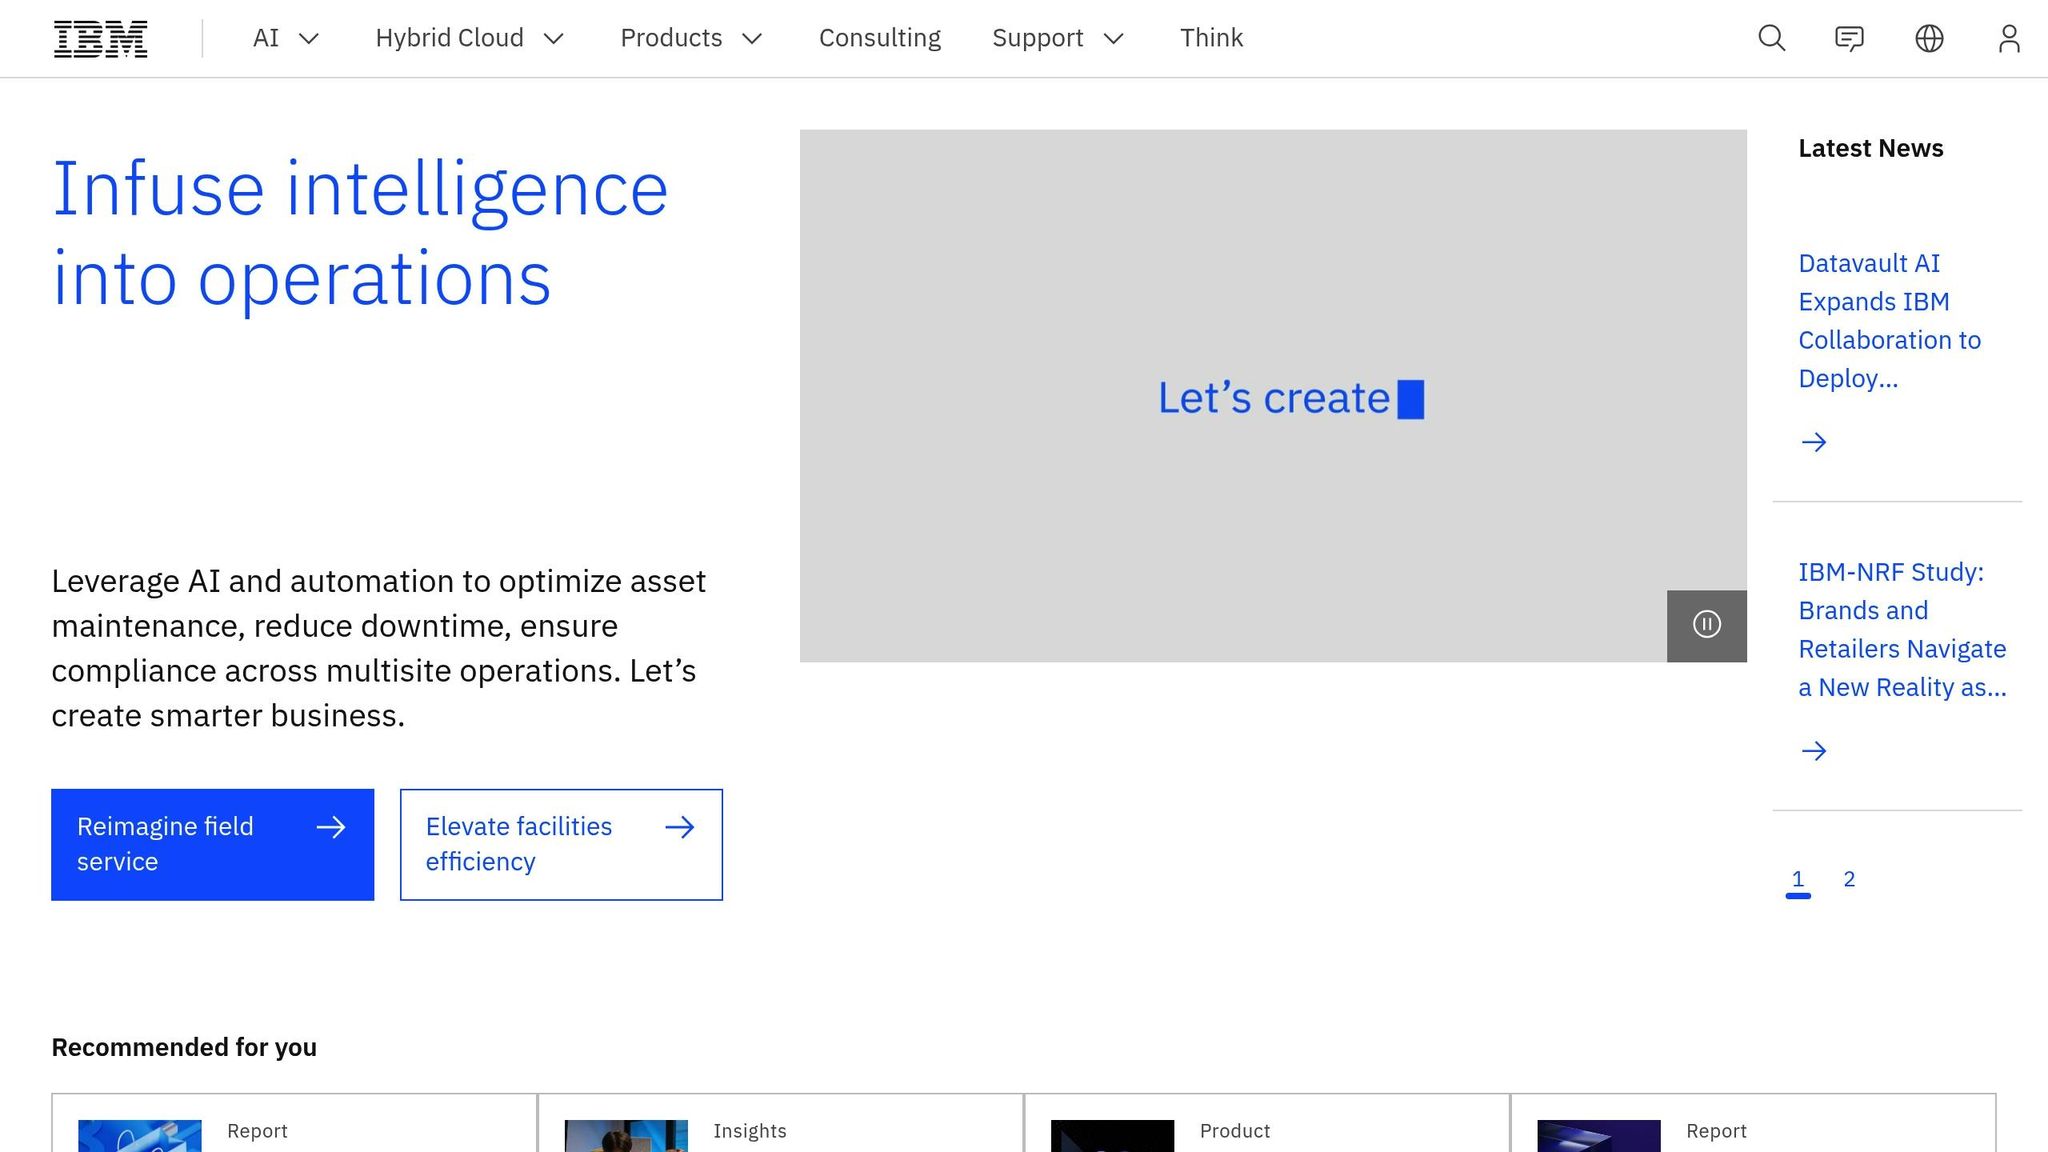2048x1152 pixels.
Task: Open the user profile icon
Action: pos(2008,39)
